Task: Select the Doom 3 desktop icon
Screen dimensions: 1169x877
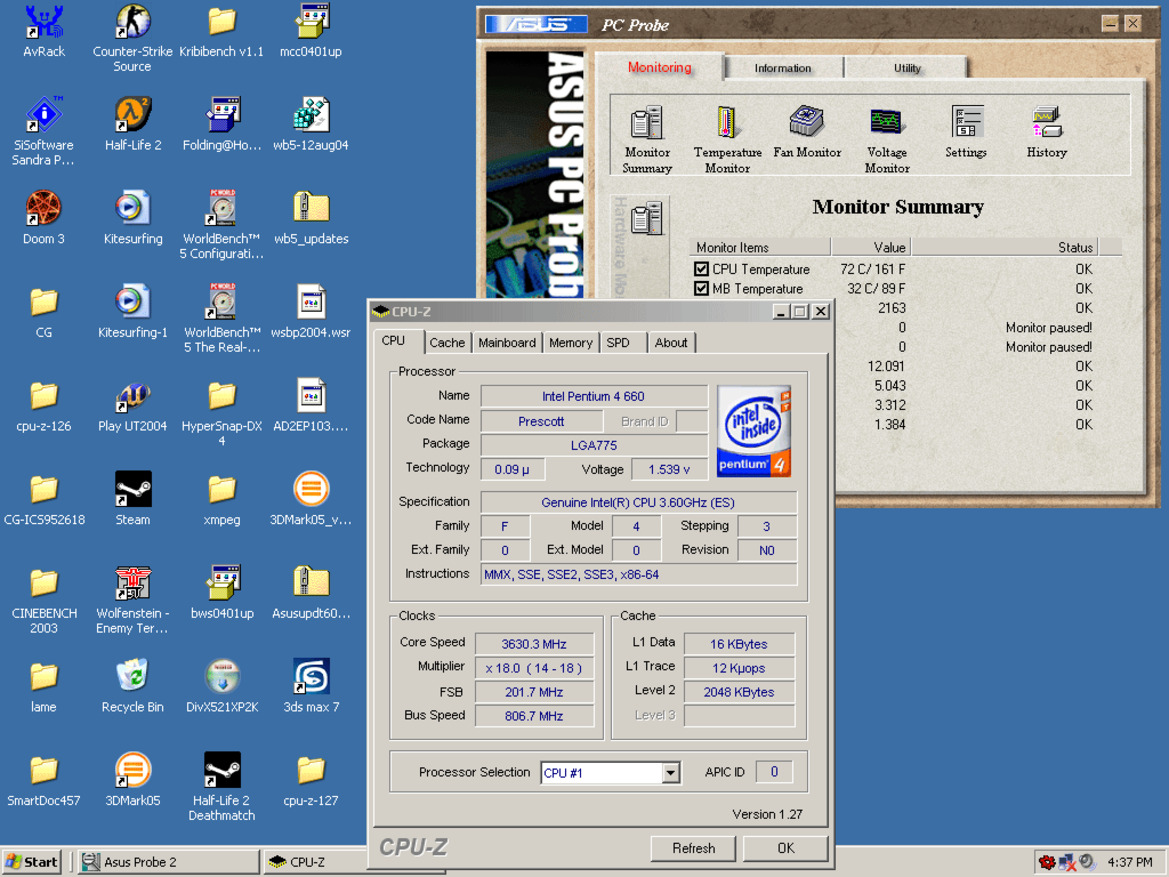Action: point(44,219)
